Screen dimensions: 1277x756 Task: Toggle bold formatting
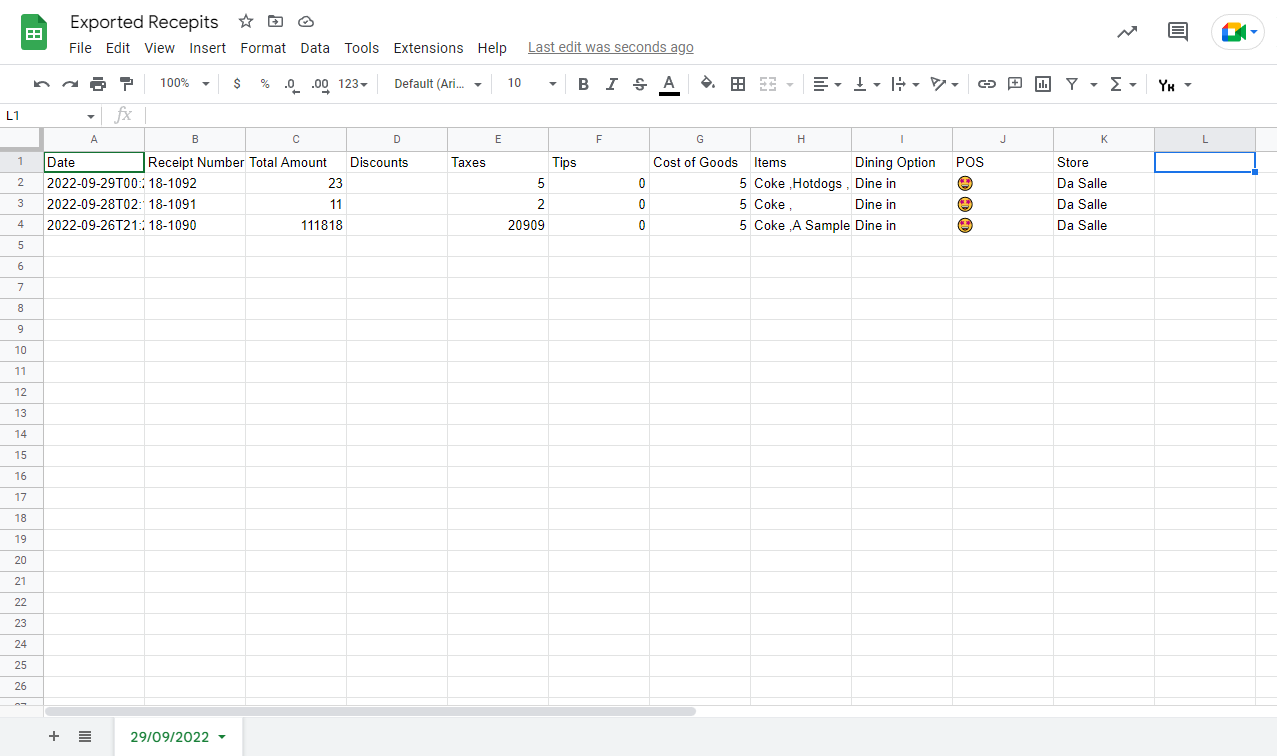tap(583, 84)
